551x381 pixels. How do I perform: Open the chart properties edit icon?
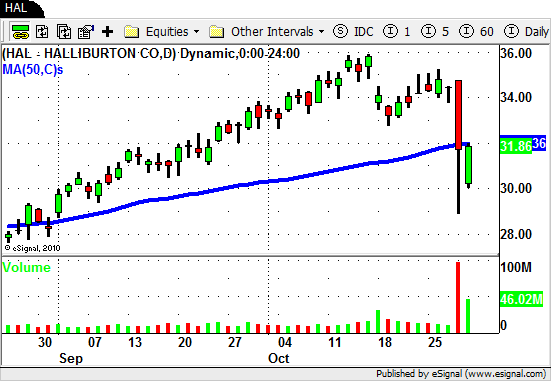[86, 32]
